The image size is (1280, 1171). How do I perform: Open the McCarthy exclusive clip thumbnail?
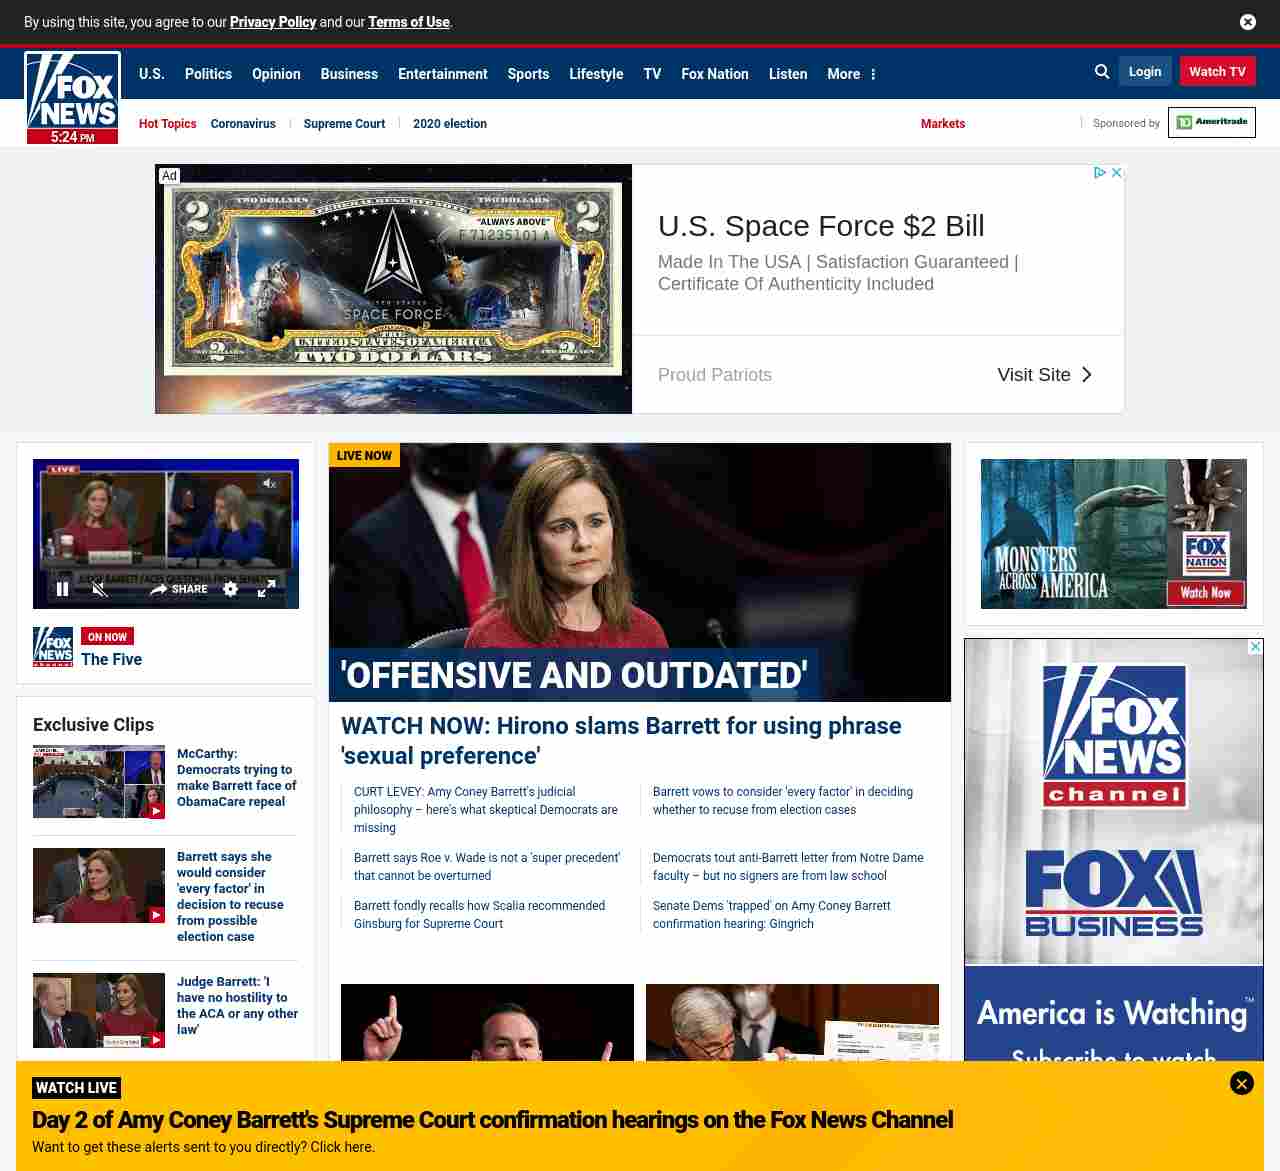pos(99,781)
